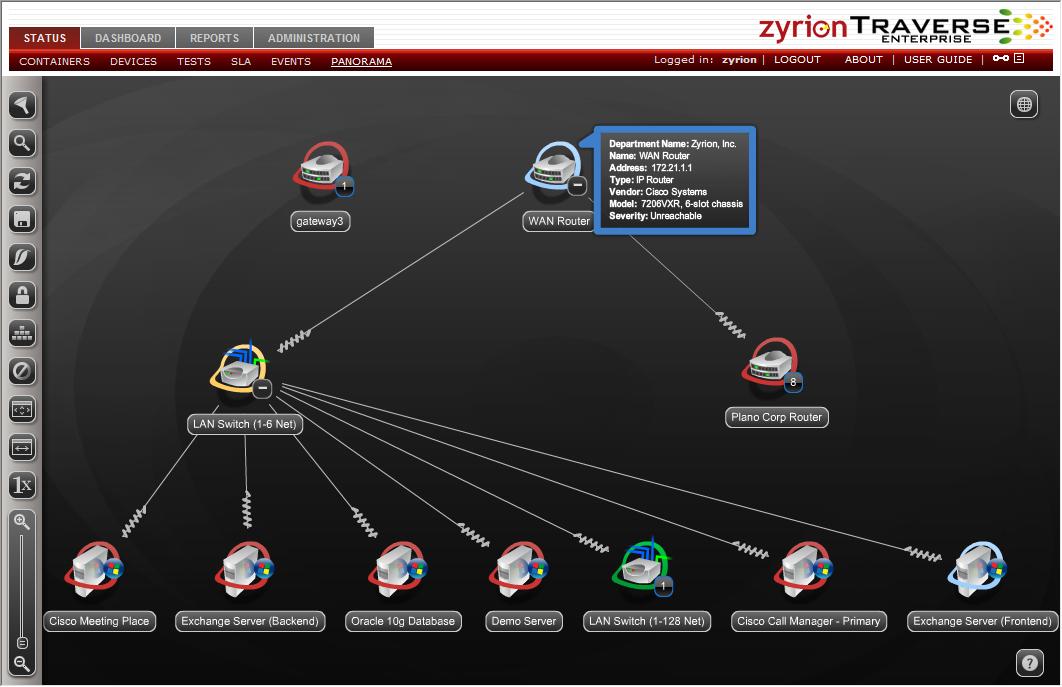Viewport: 1062px width, 687px height.
Task: Click the leaf icon in sidebar
Action: [22, 257]
